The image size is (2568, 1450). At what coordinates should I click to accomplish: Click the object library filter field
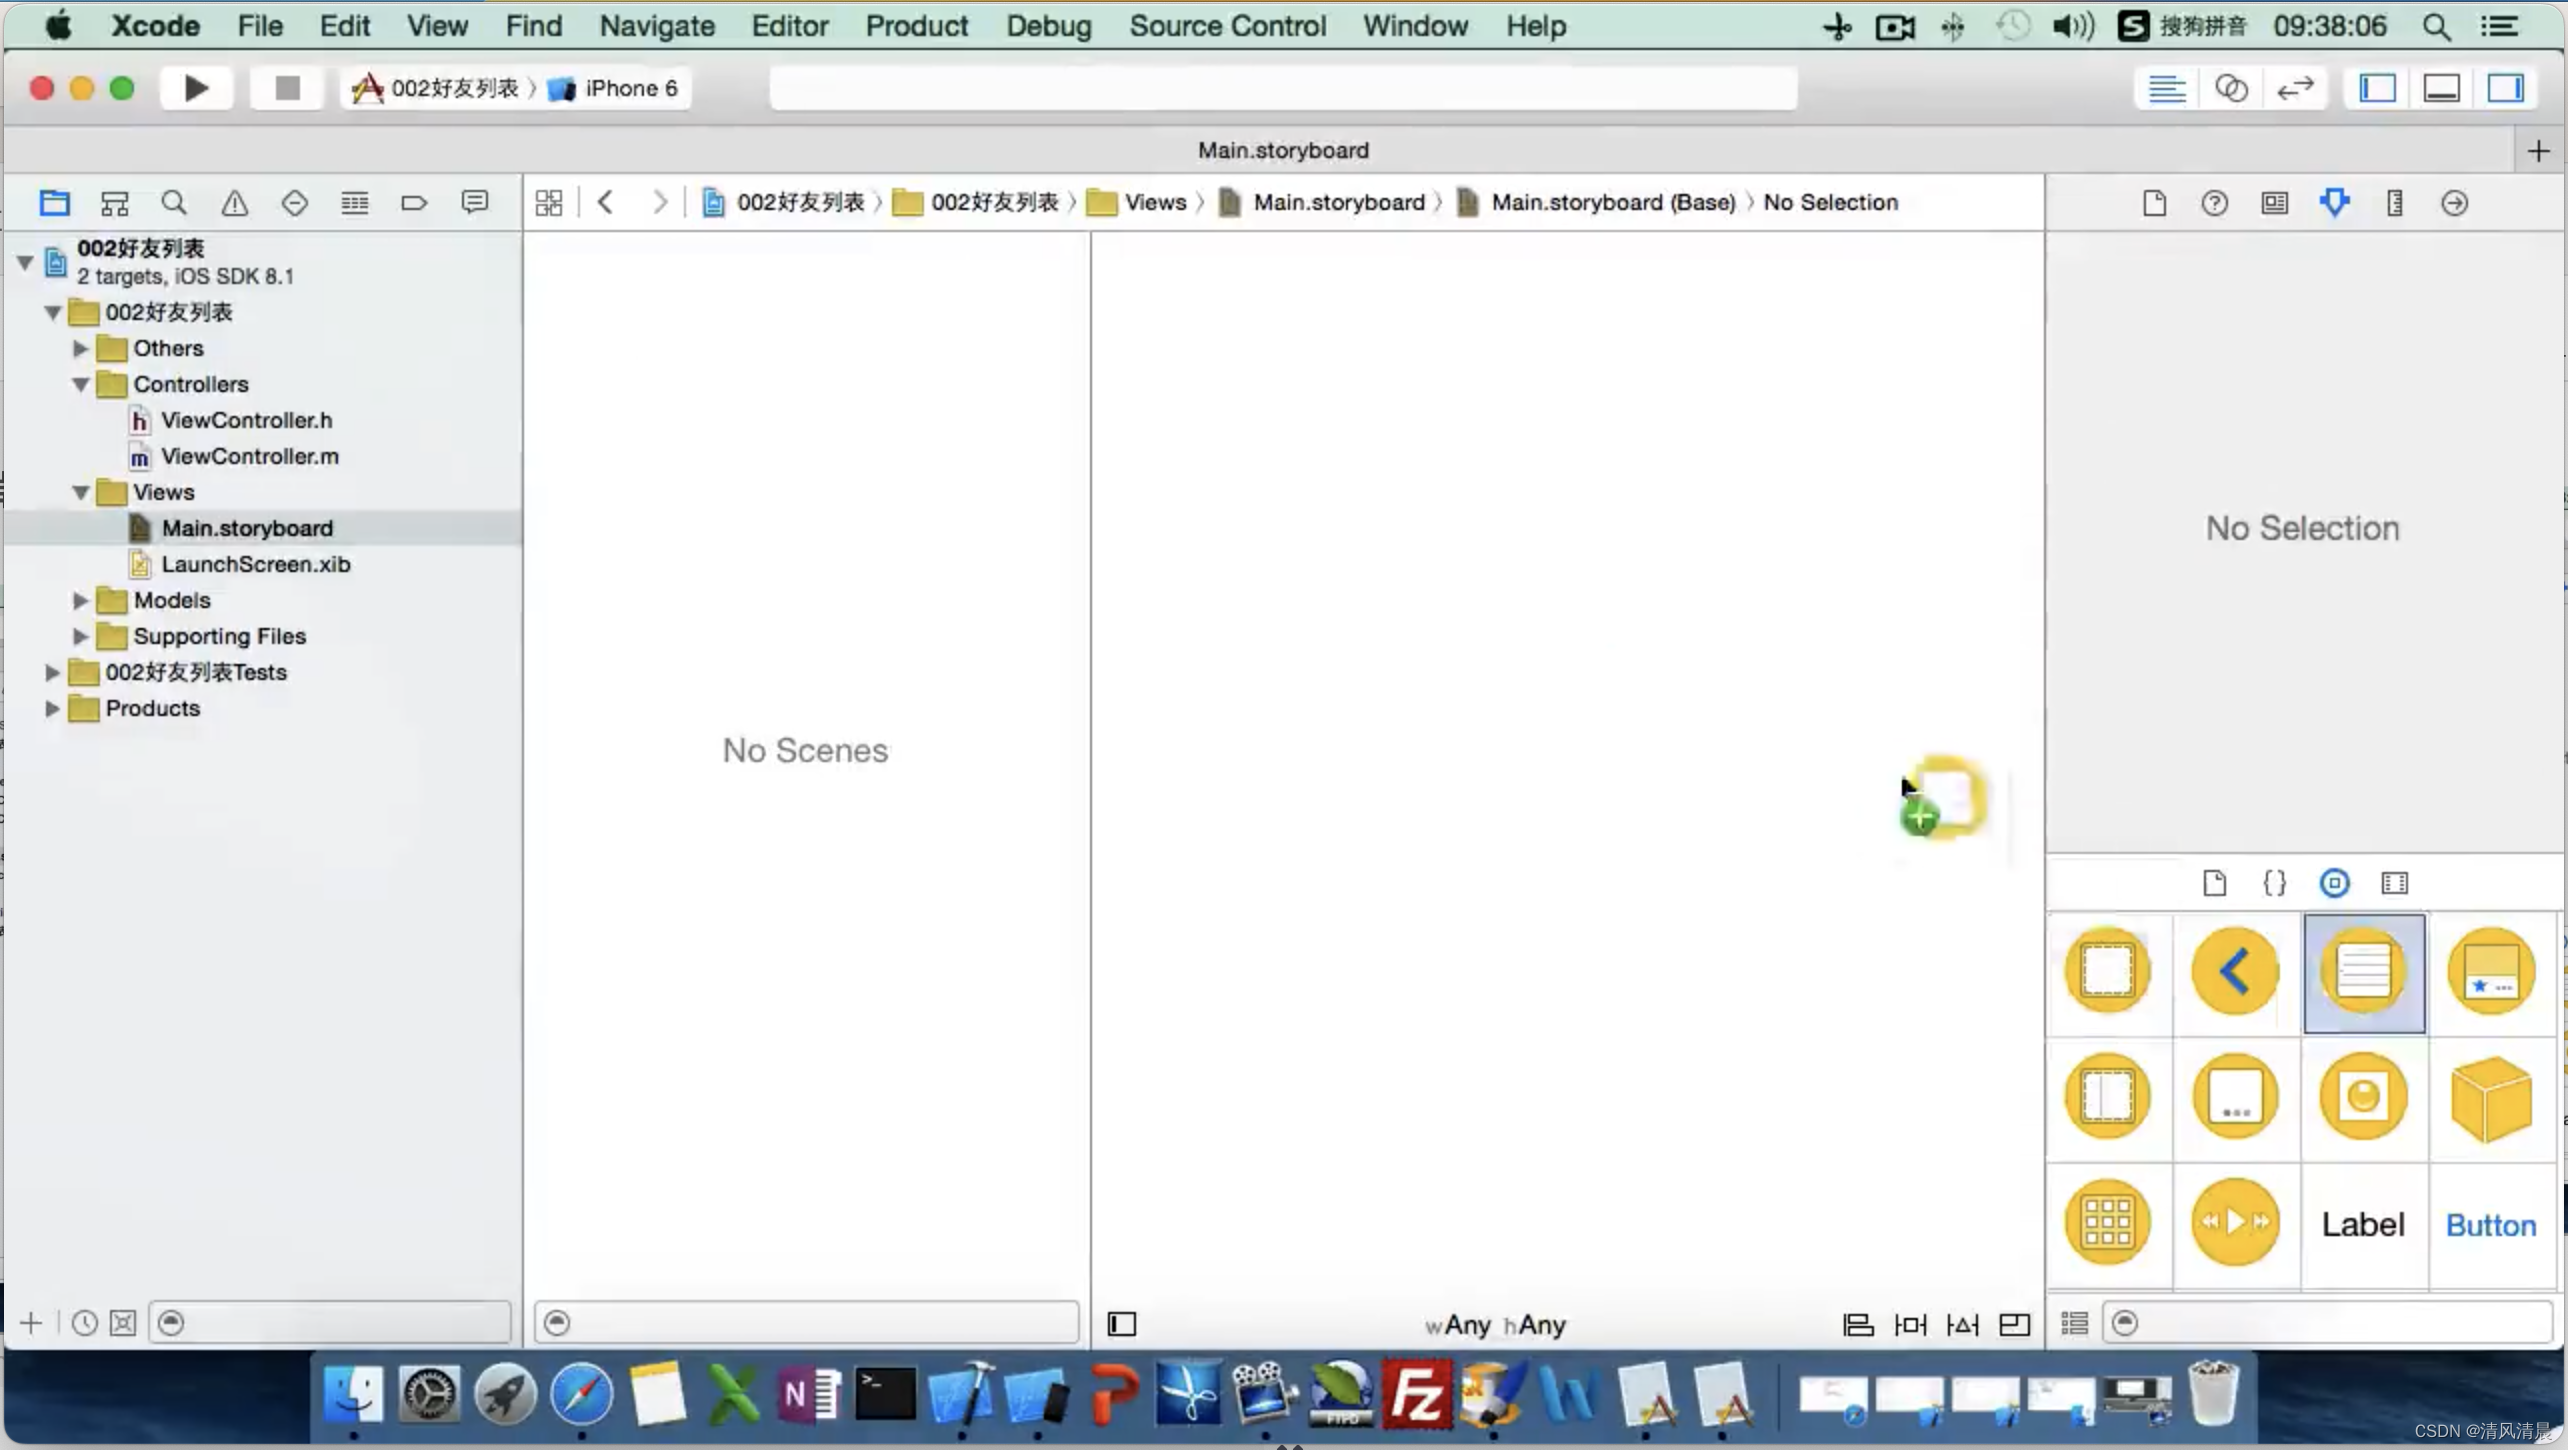[2328, 1323]
